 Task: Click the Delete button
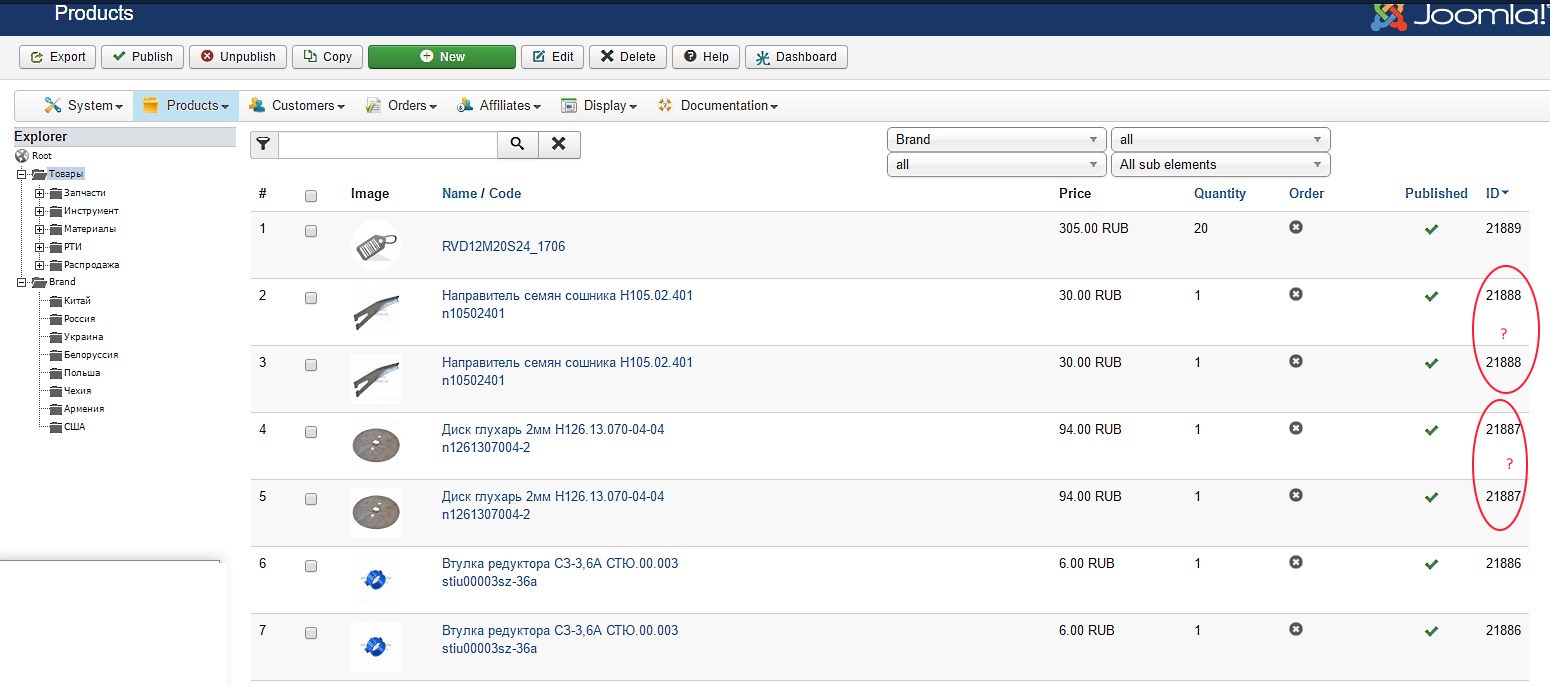pyautogui.click(x=628, y=57)
